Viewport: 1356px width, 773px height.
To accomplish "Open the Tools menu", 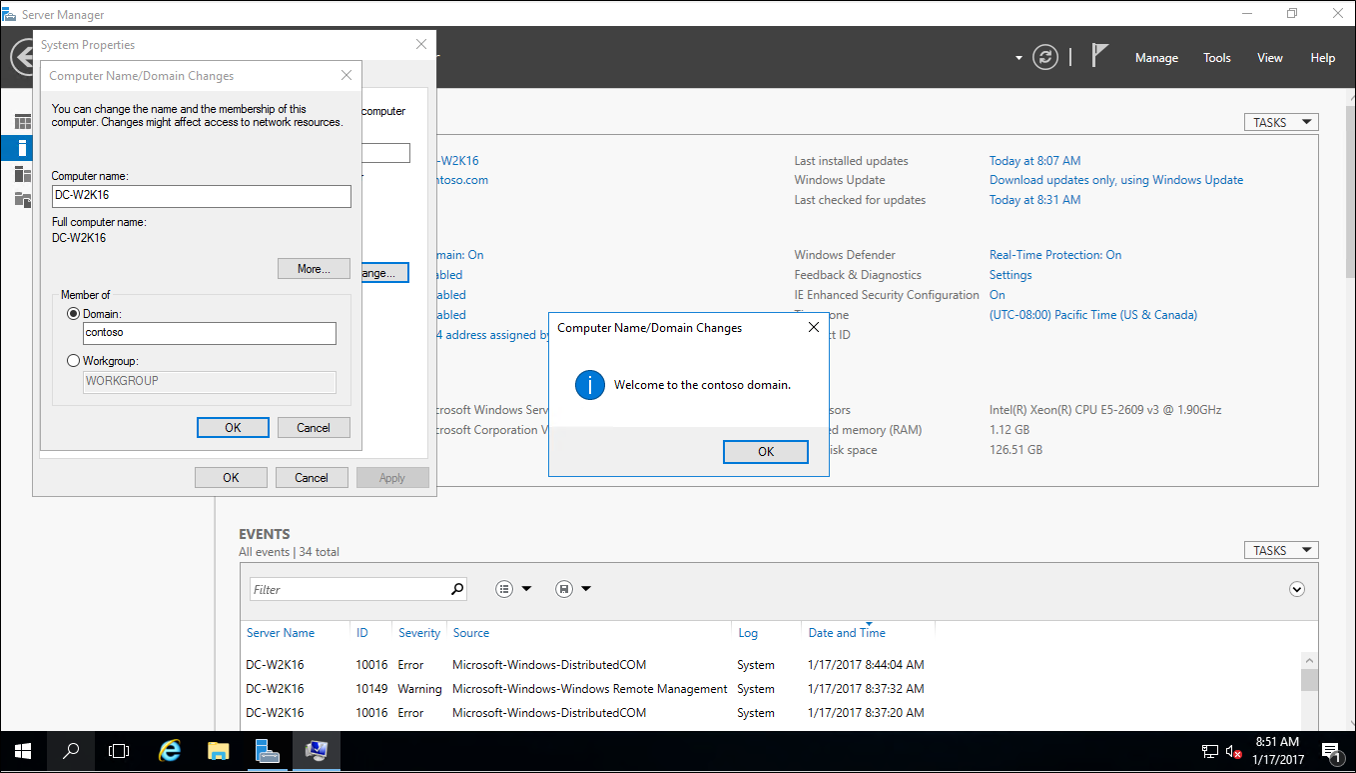I will 1217,58.
